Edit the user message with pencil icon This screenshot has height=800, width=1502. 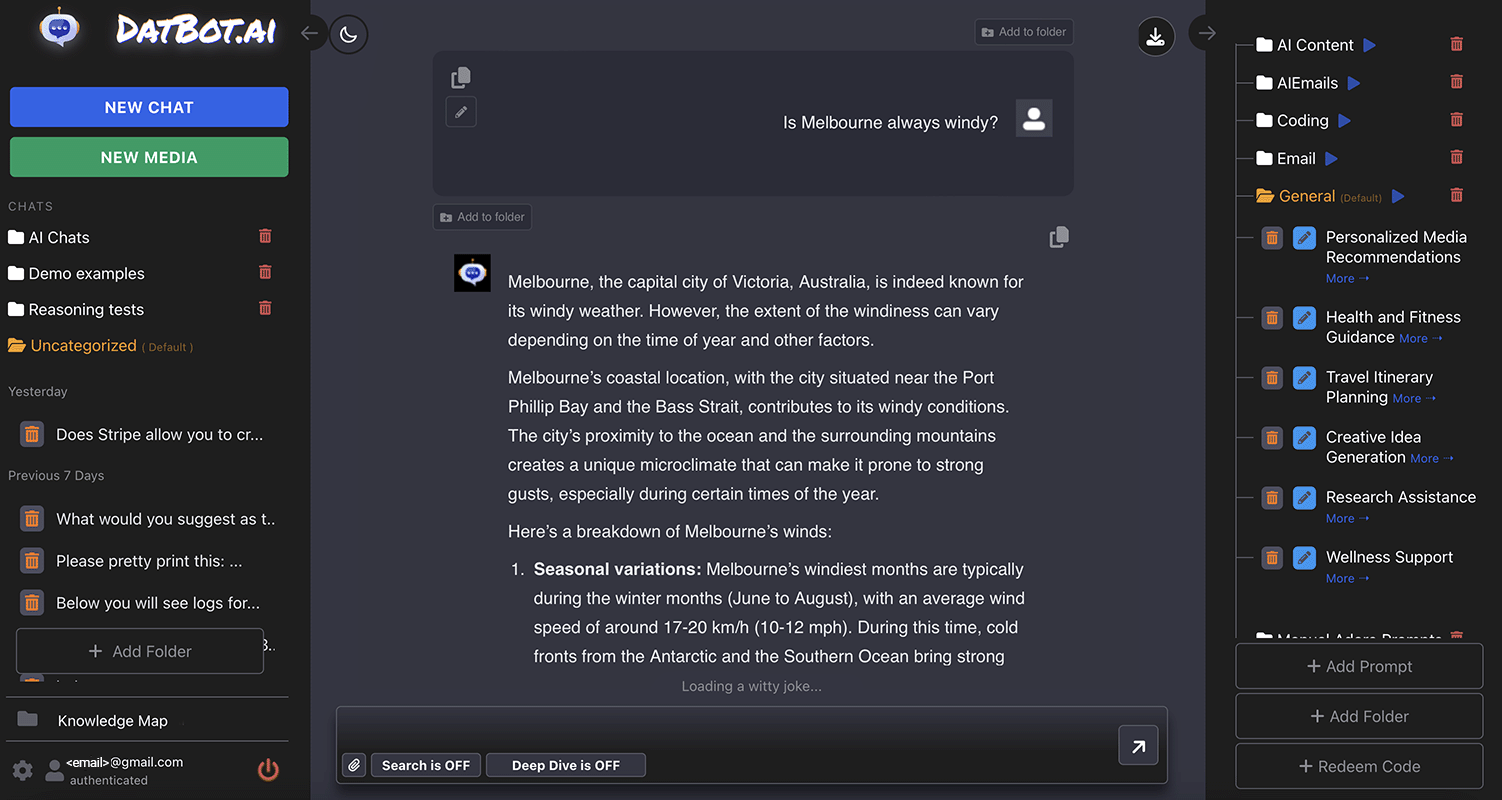click(461, 112)
